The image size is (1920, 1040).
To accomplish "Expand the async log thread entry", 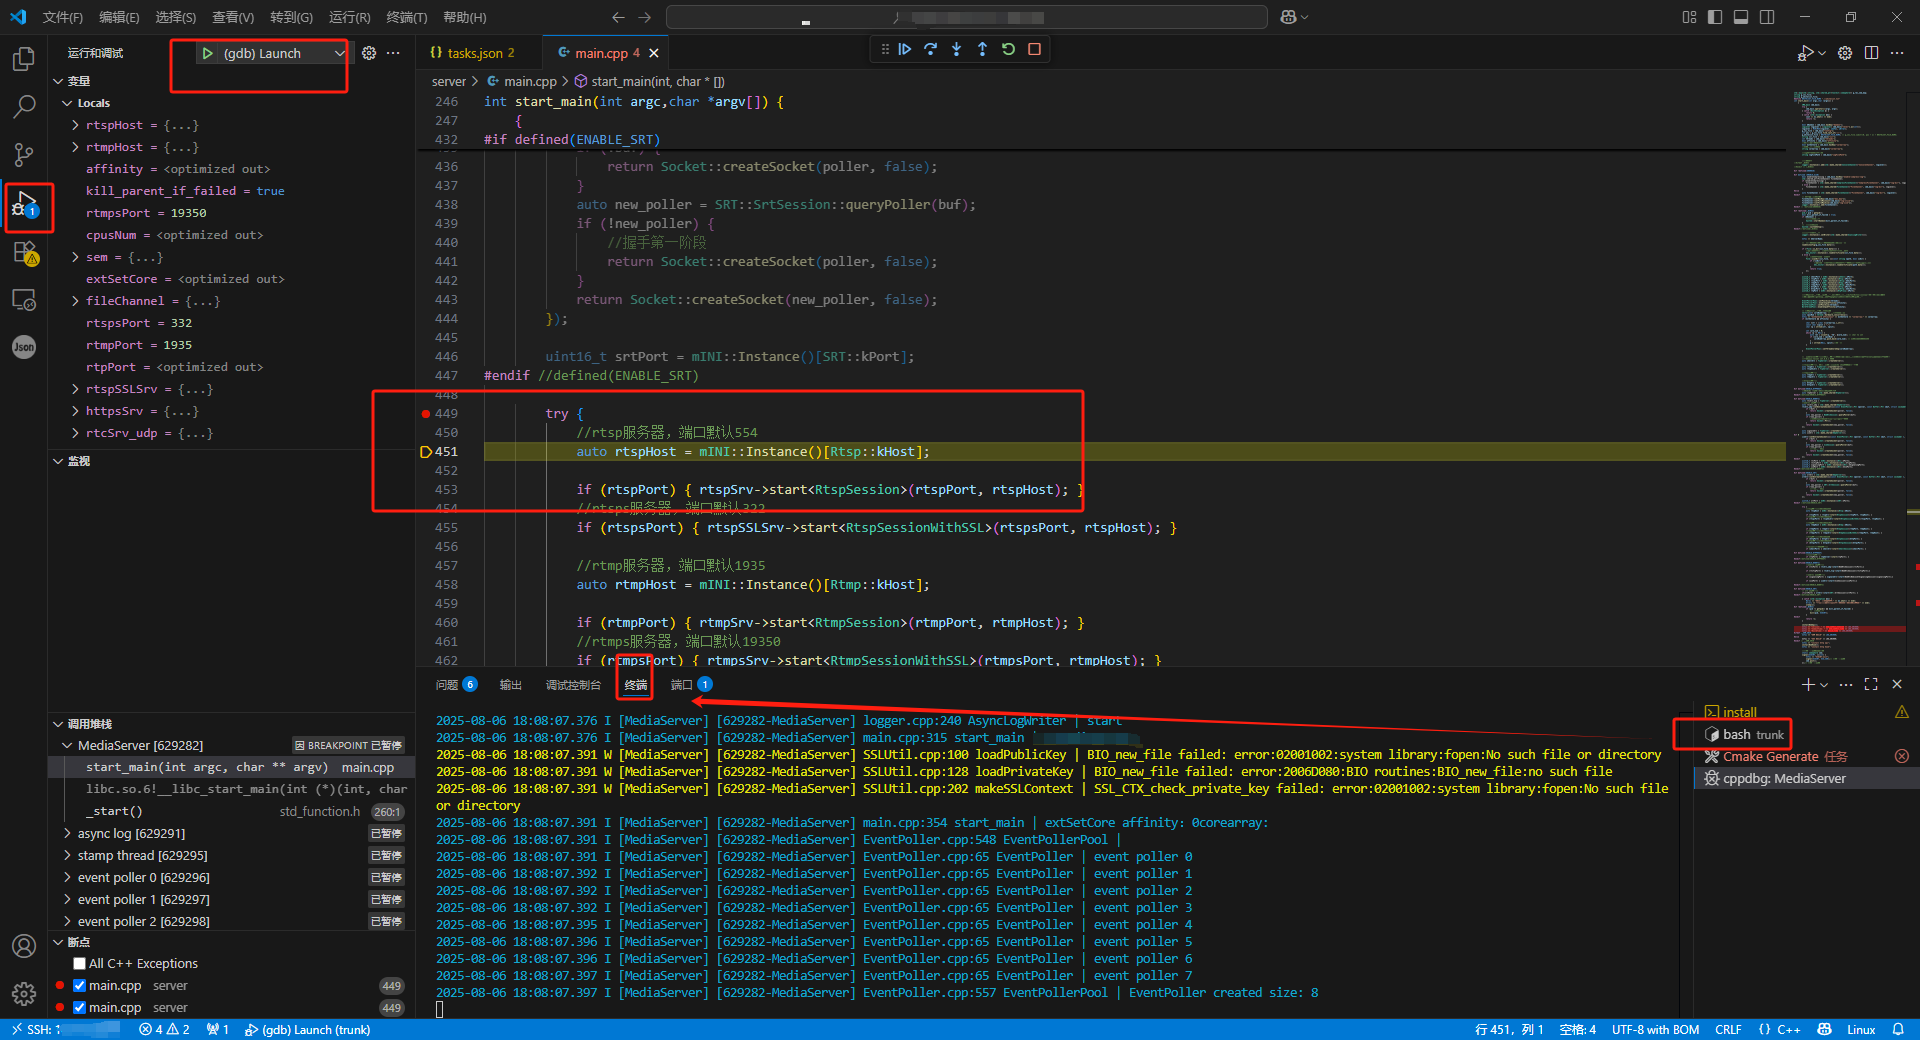I will tap(67, 834).
